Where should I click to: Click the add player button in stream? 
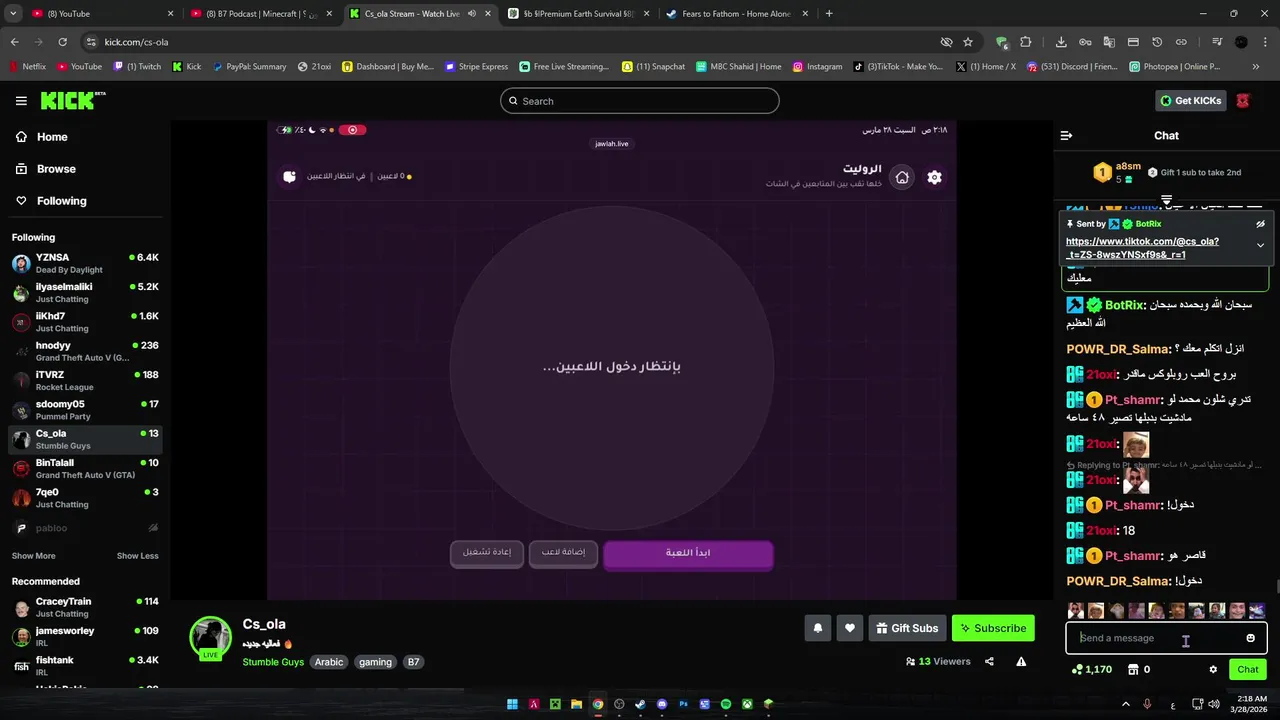563,553
